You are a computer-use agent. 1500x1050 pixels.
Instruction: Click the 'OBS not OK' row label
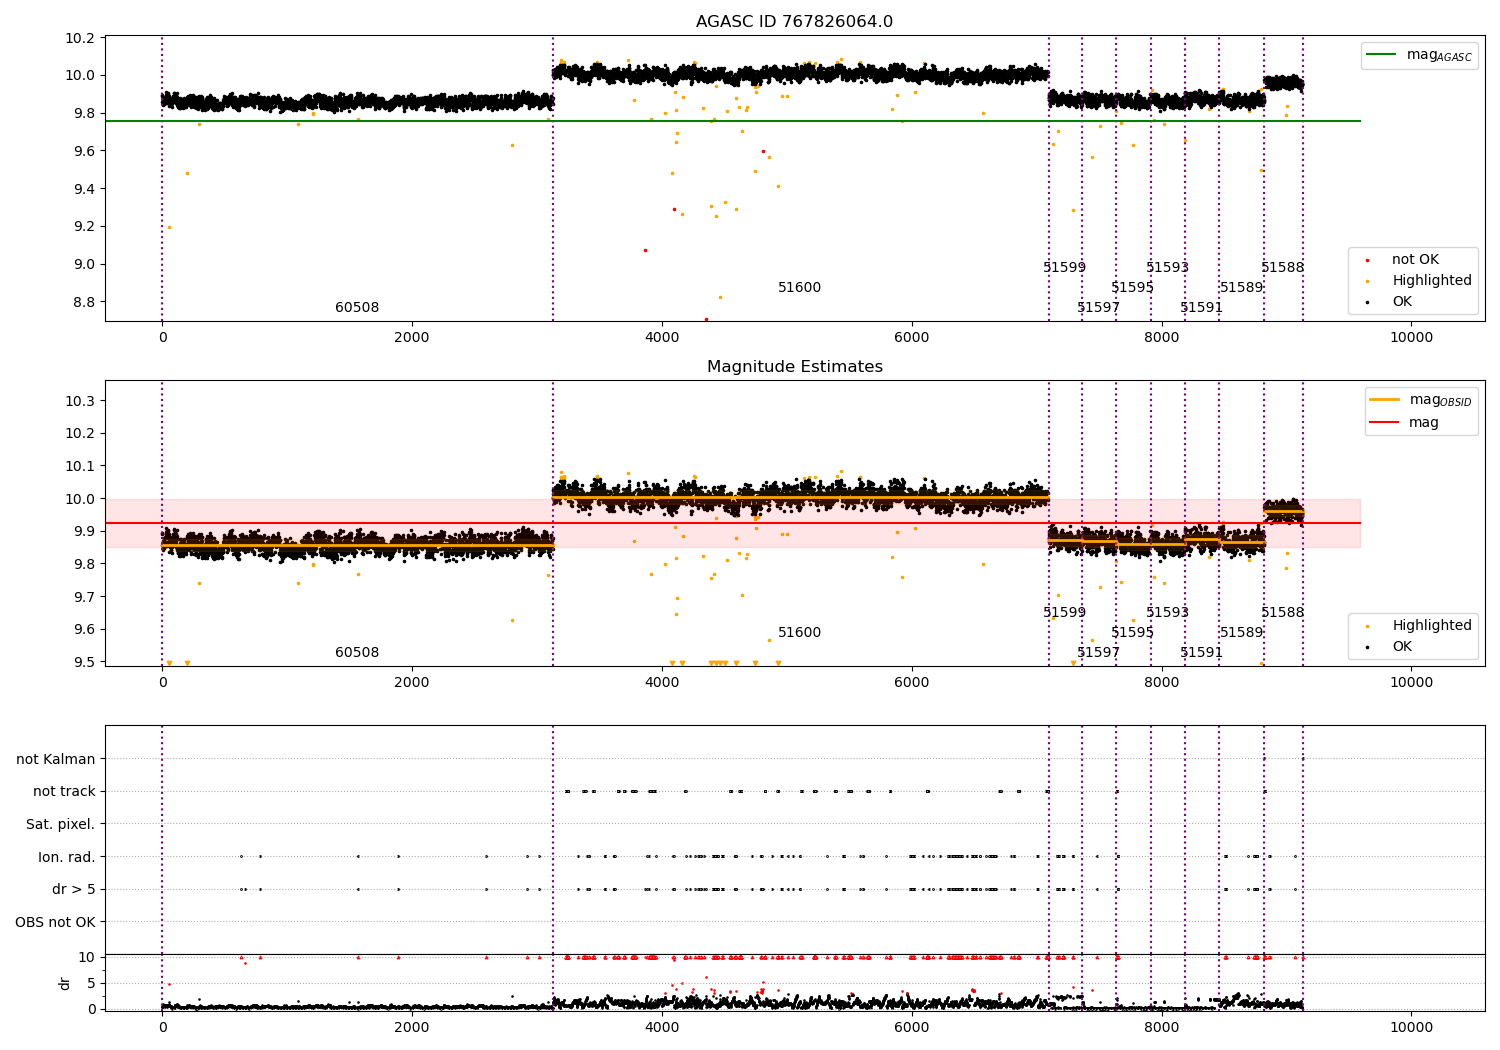(x=56, y=922)
